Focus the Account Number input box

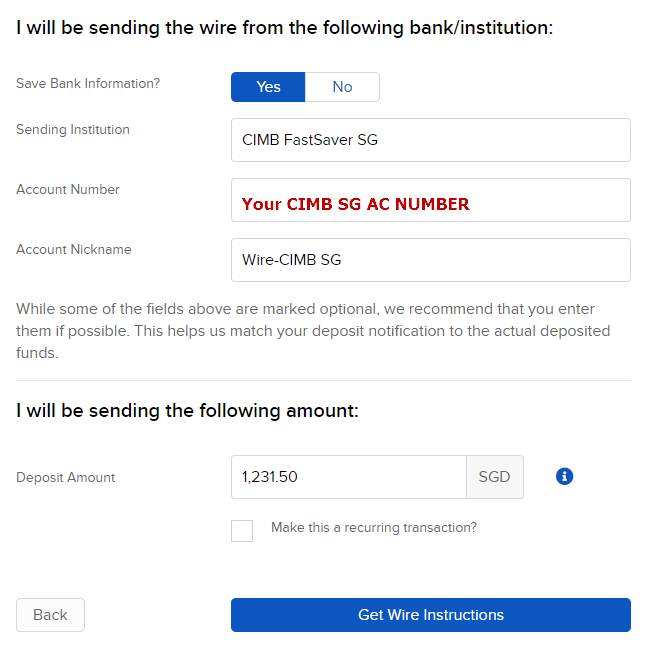(x=431, y=200)
